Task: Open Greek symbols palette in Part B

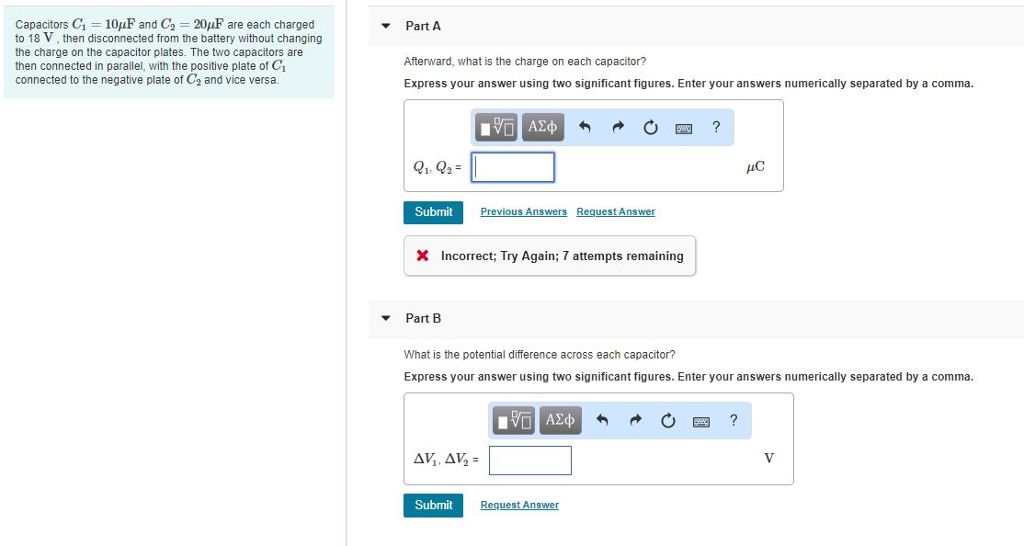Action: 561,420
